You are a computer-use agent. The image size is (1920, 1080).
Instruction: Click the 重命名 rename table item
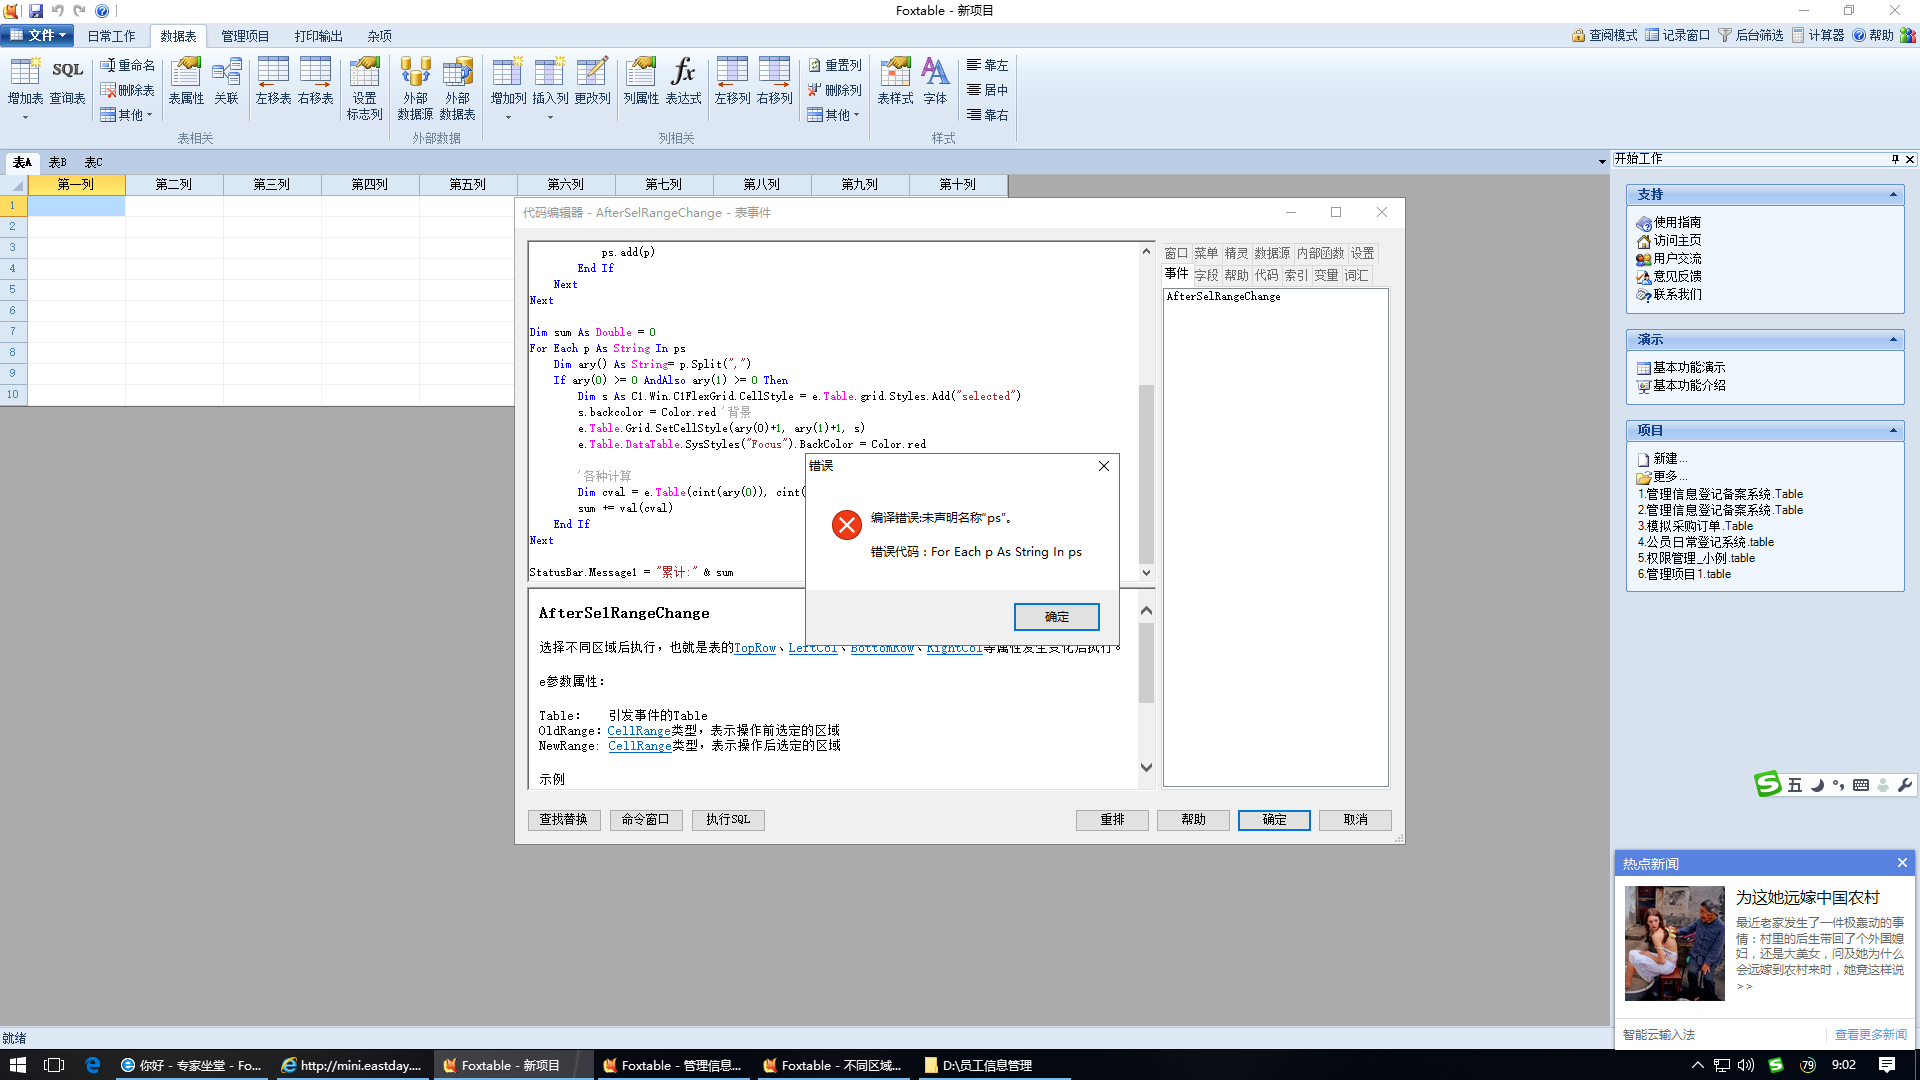(127, 65)
